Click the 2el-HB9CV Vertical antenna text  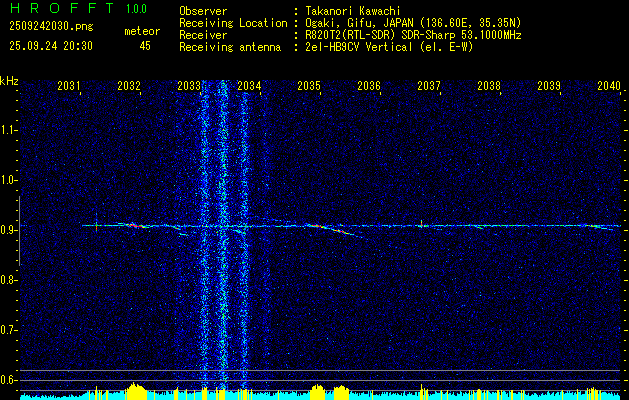click(389, 47)
